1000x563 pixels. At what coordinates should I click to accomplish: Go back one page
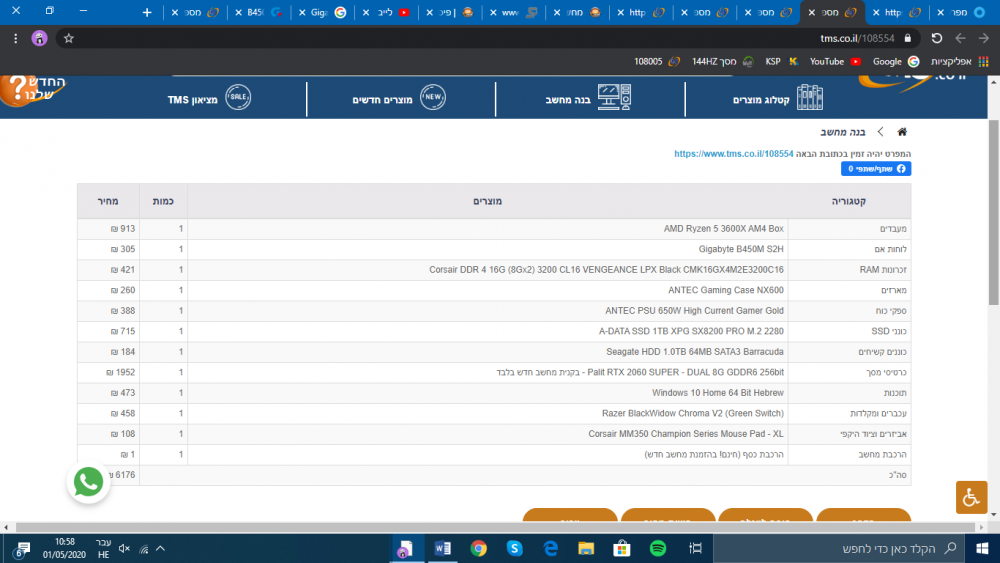[960, 38]
